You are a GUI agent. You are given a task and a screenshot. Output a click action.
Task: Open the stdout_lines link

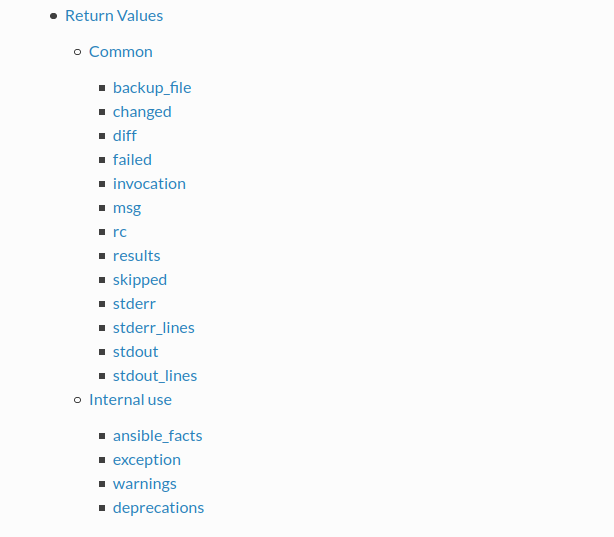155,376
